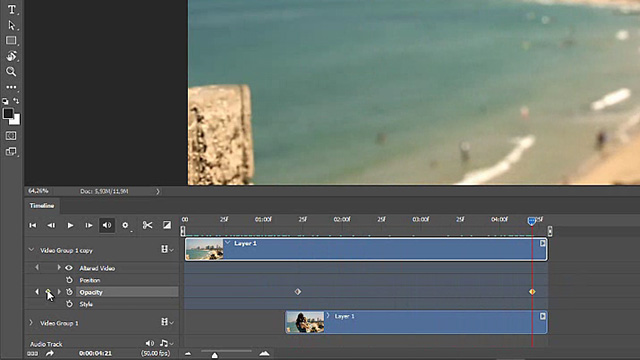Select top Layer 1 clip cityscape thumbnail
Screen dimensions: 640x360
(x=204, y=249)
